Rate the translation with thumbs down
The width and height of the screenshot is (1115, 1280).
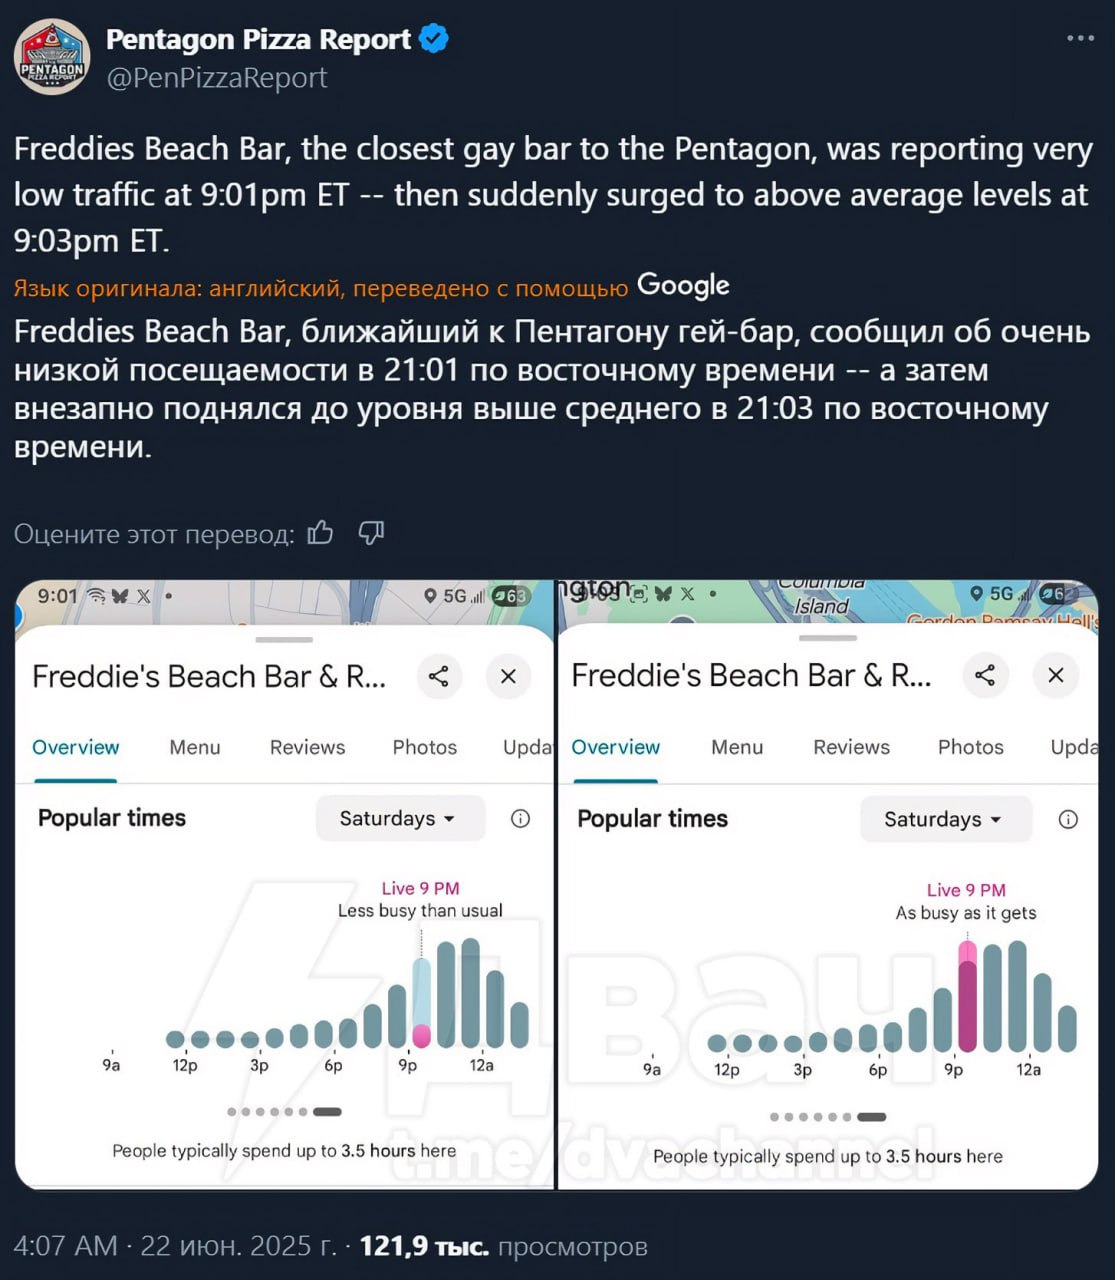coord(371,533)
